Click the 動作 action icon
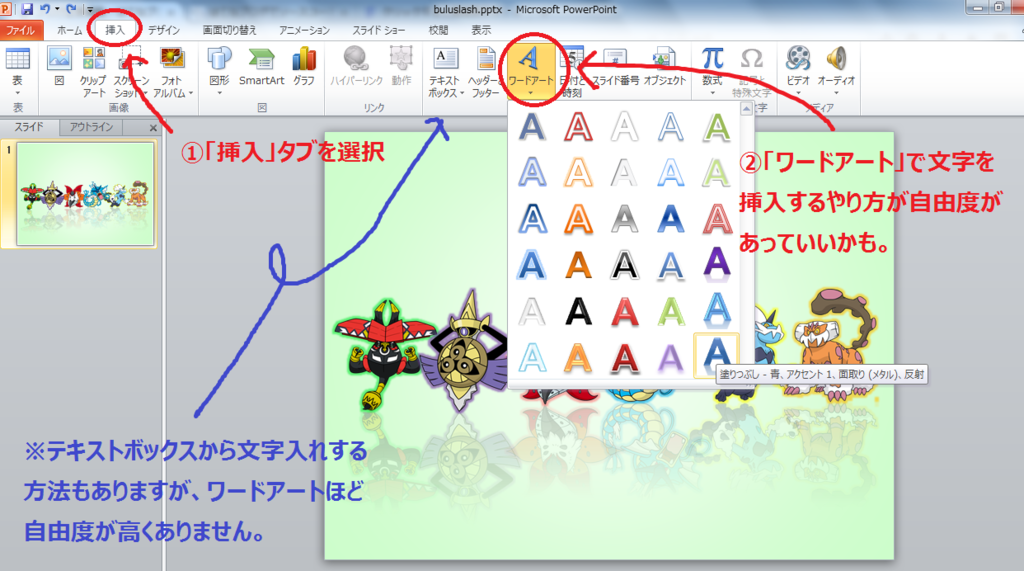The width and height of the screenshot is (1024, 571). [402, 67]
